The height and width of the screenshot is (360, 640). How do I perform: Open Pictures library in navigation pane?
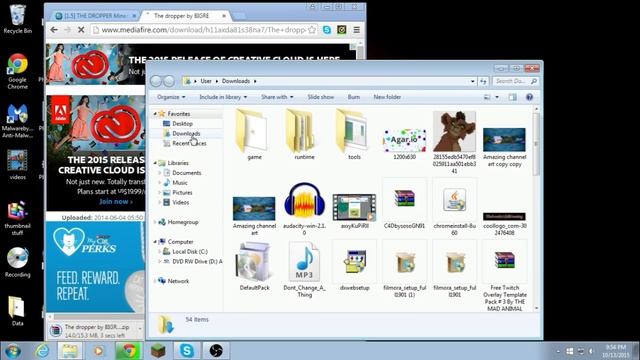[182, 193]
